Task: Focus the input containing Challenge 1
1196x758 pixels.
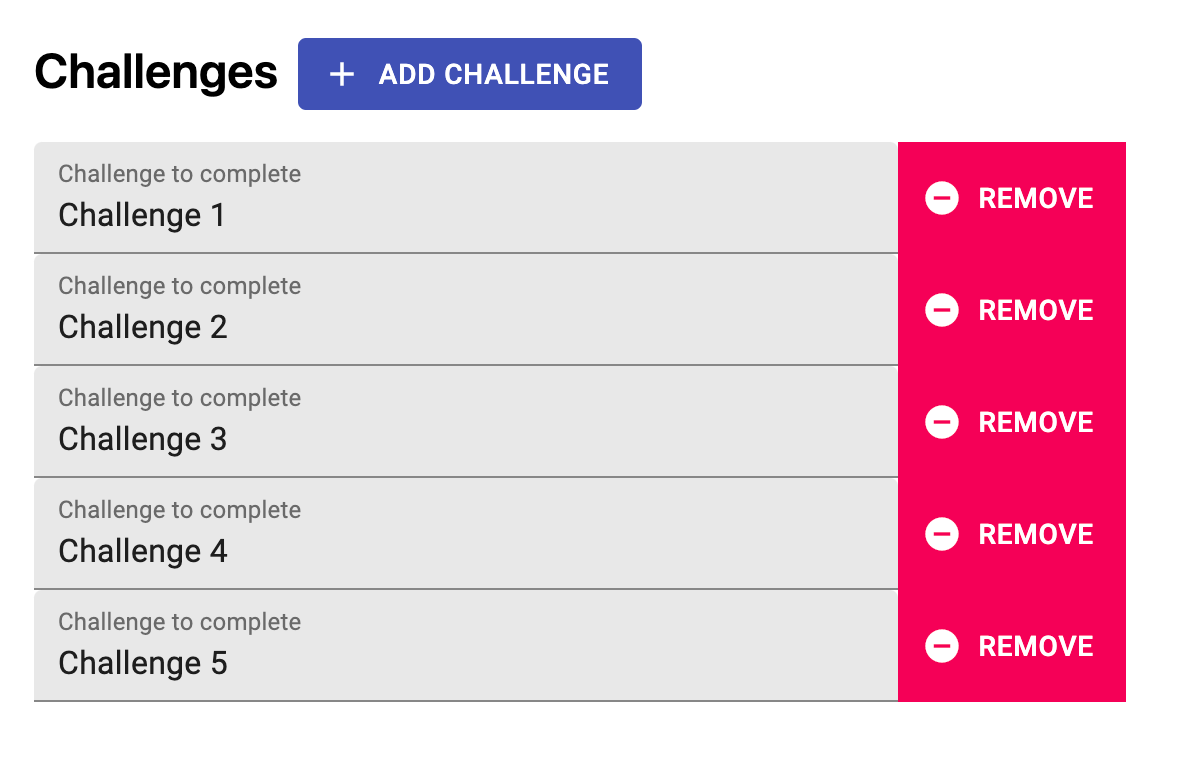Action: click(466, 198)
